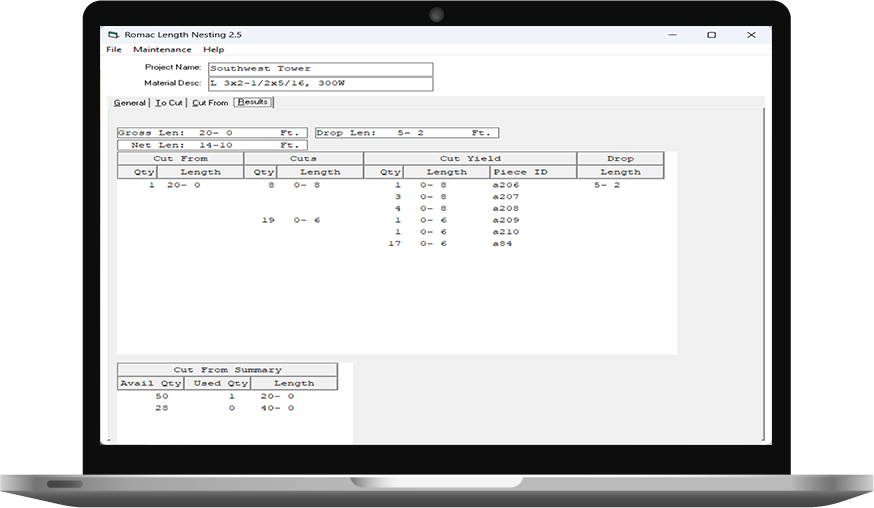Click the Net Len value box

coord(213,145)
